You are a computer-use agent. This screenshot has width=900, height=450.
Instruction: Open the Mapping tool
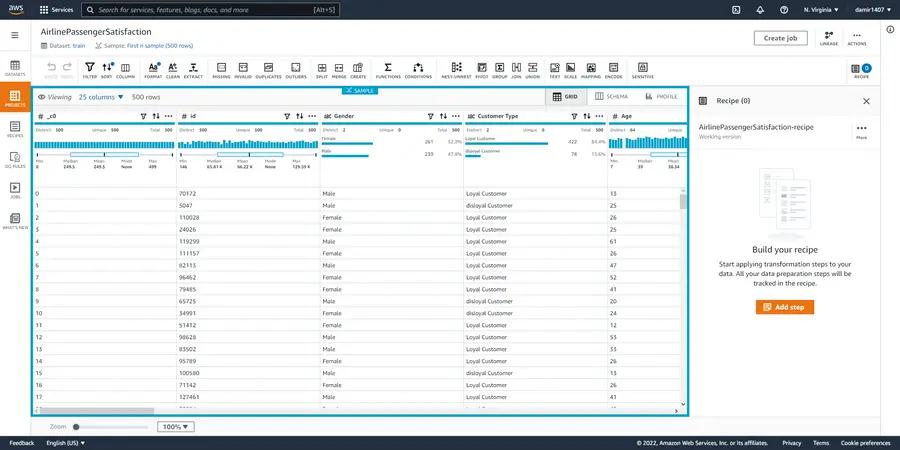click(591, 70)
